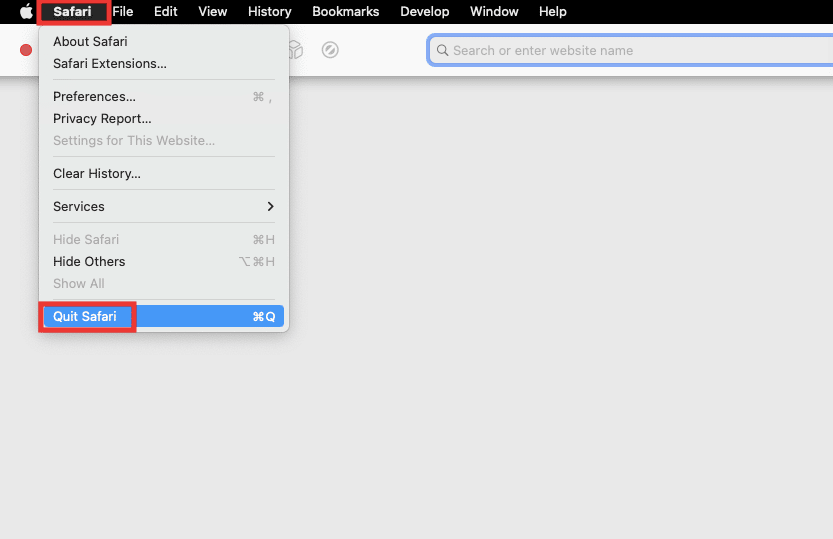Image resolution: width=833 pixels, height=539 pixels.
Task: Choose Safari Extensions… entry
Action: coord(164,63)
